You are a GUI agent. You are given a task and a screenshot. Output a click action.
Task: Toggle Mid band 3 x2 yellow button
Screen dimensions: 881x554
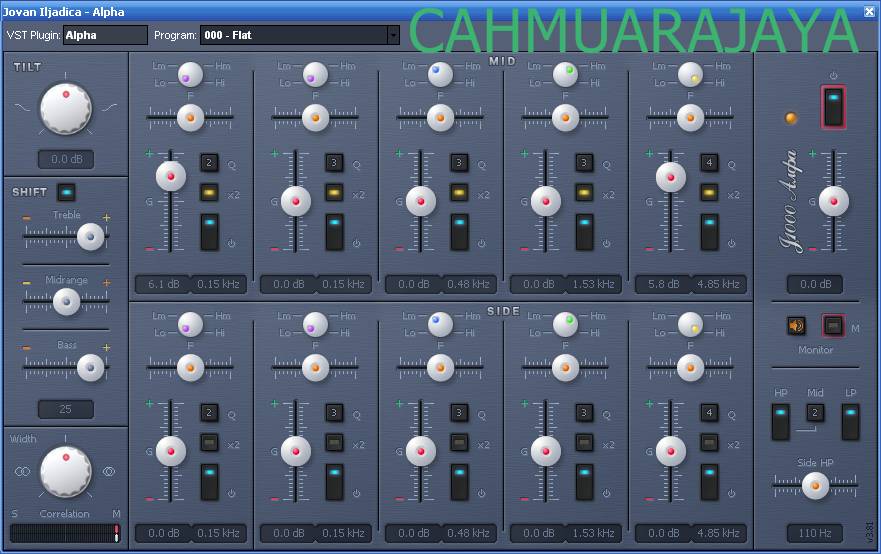point(459,193)
